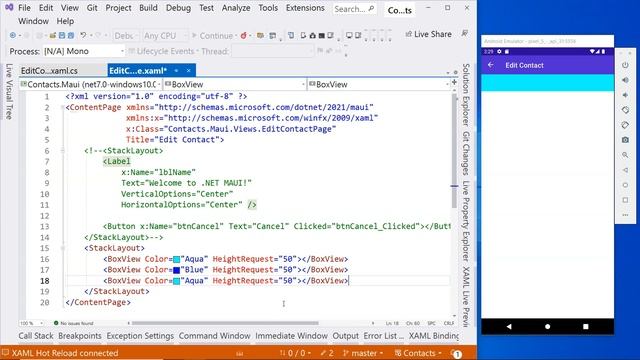Screen dimensions: 640x360
Task: Click the emulator power button
Action: 625,65
